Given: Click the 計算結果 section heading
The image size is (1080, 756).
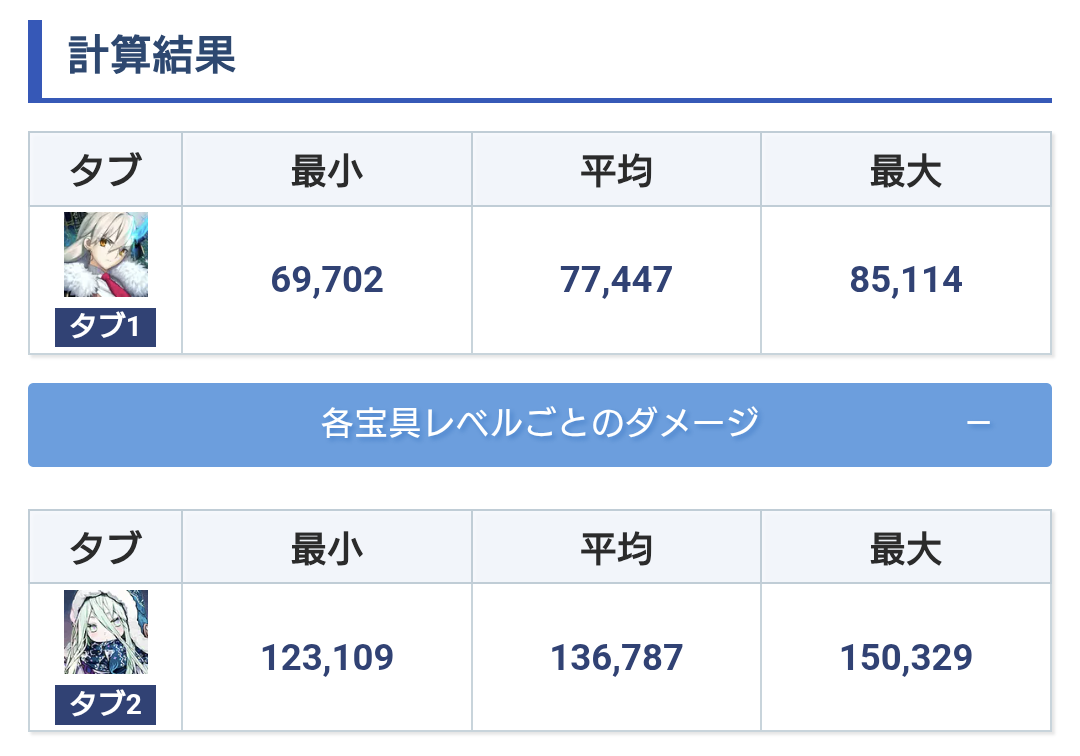Looking at the screenshot, I should pyautogui.click(x=152, y=56).
